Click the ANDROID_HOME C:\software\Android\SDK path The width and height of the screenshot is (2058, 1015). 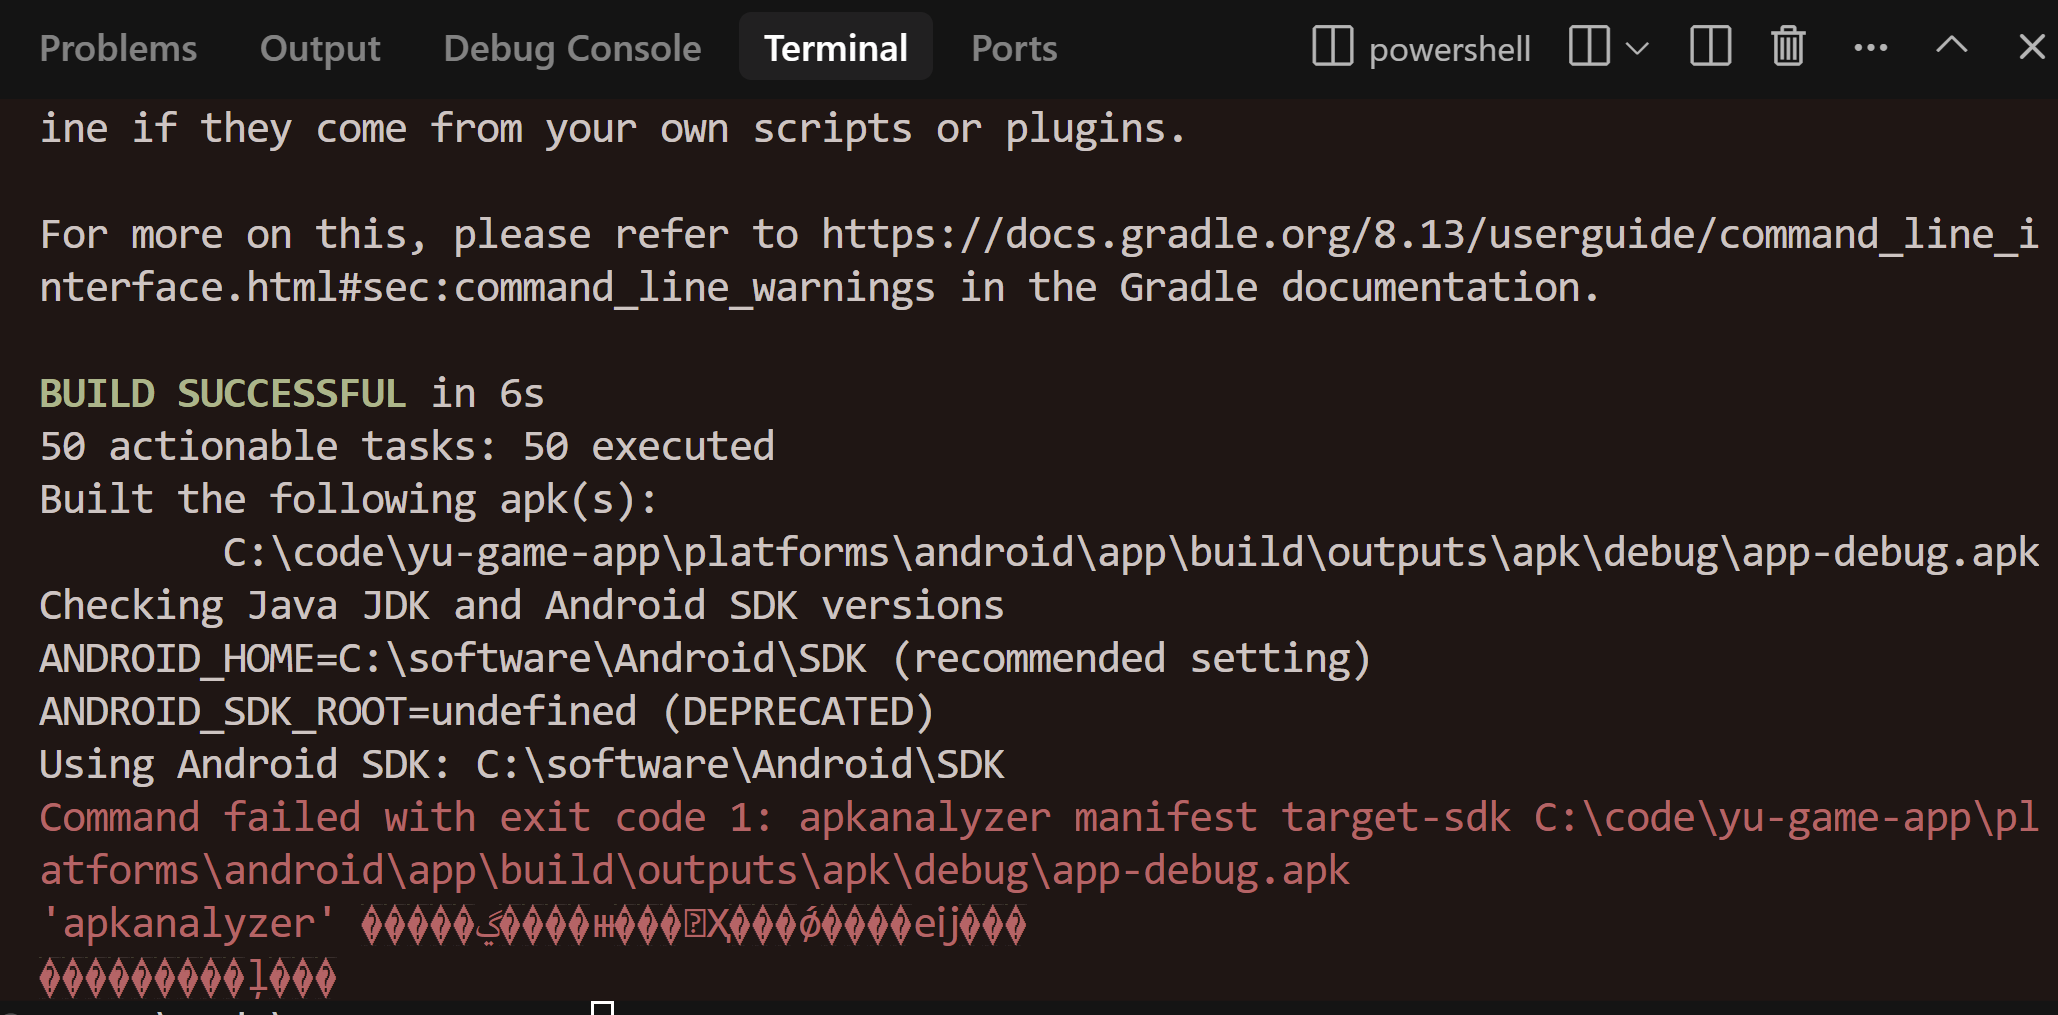[603, 658]
